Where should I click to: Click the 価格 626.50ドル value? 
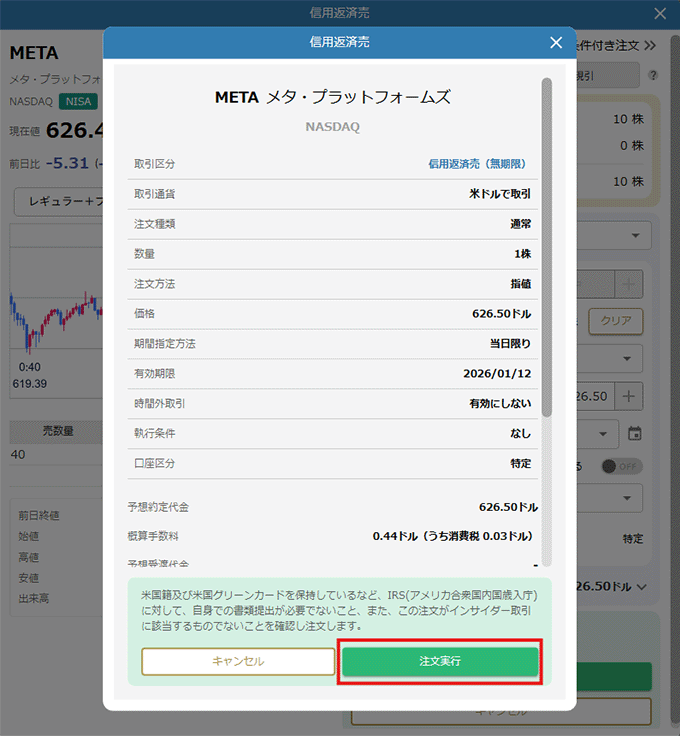point(501,314)
